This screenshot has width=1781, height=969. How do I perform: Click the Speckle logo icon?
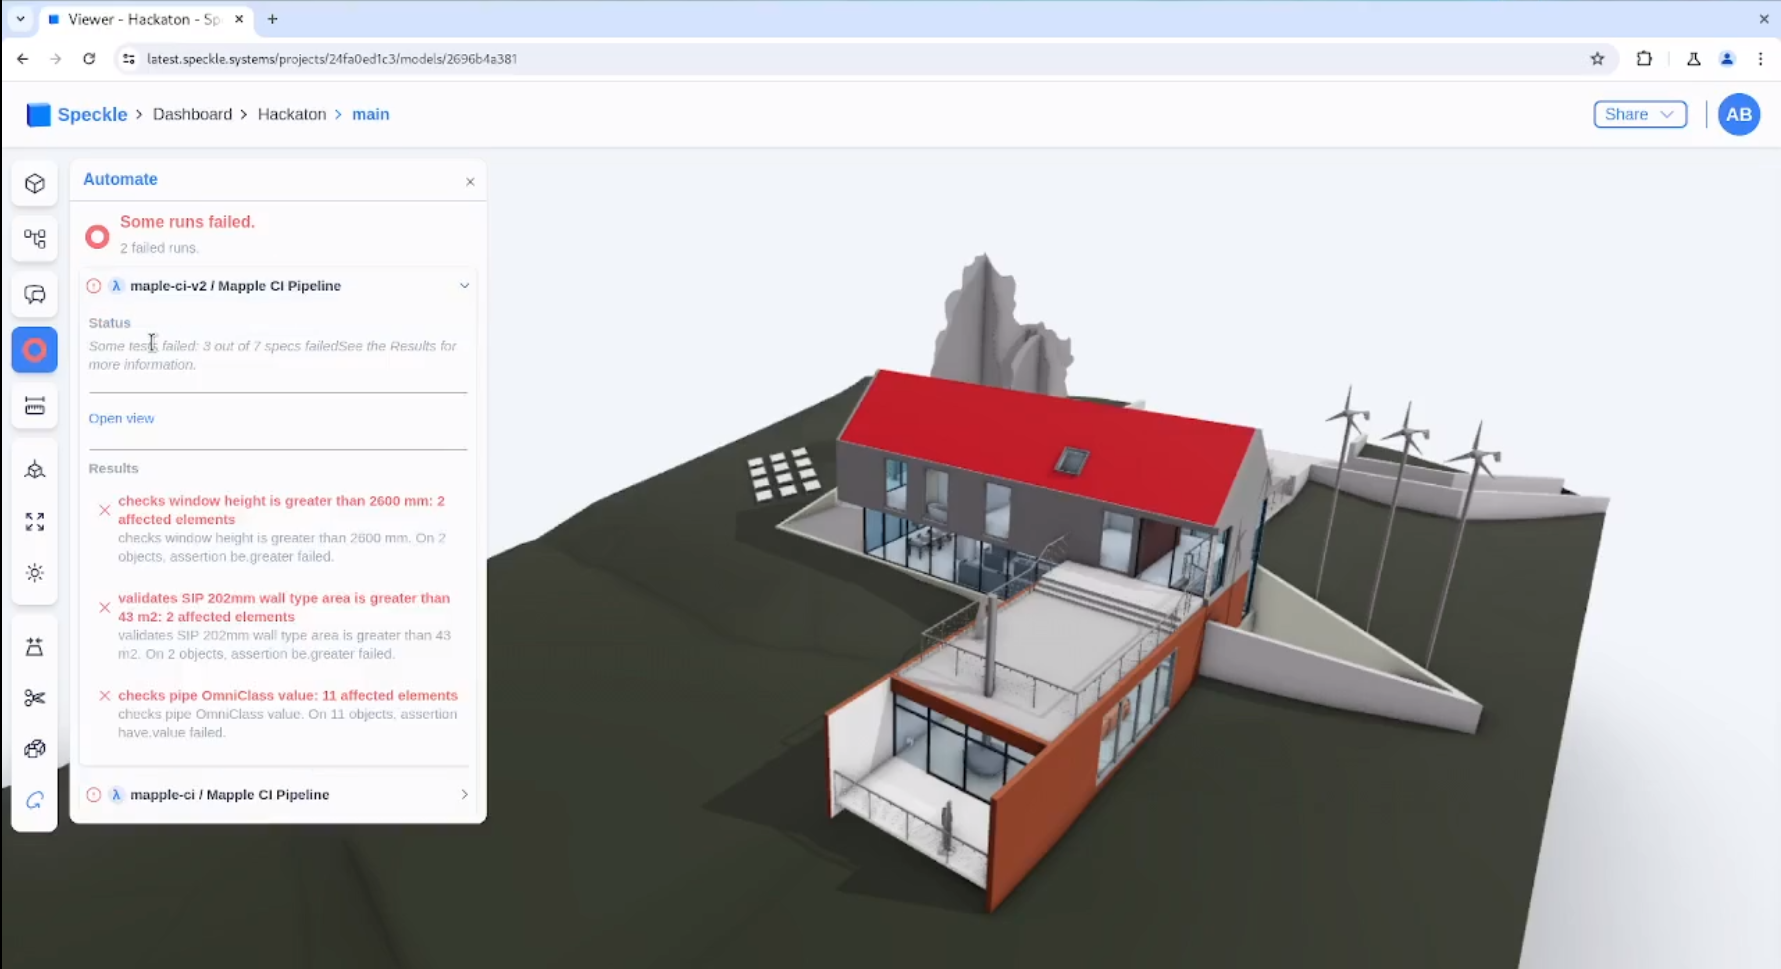tap(38, 115)
